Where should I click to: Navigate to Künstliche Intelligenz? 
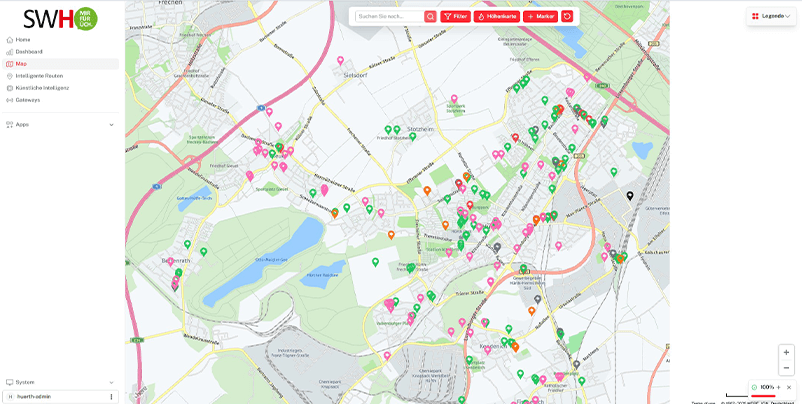[x=42, y=87]
